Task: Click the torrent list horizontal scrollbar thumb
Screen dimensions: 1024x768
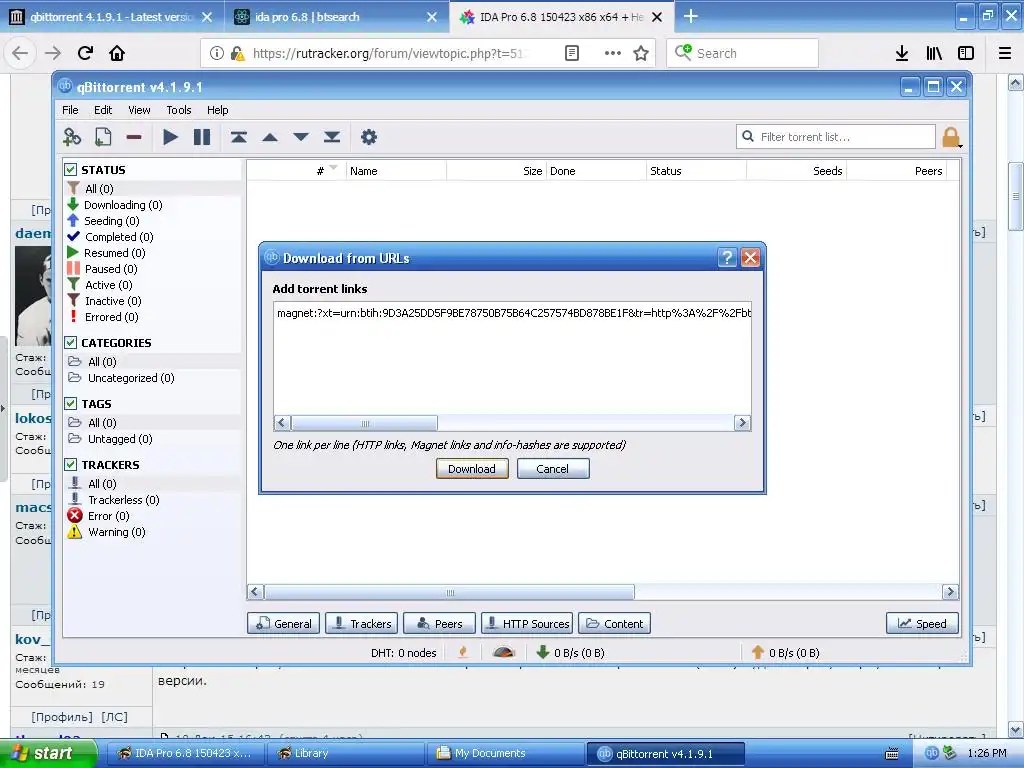Action: (449, 592)
